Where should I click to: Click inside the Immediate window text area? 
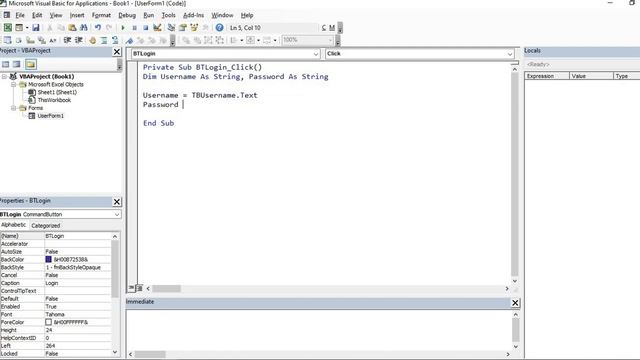click(x=319, y=330)
